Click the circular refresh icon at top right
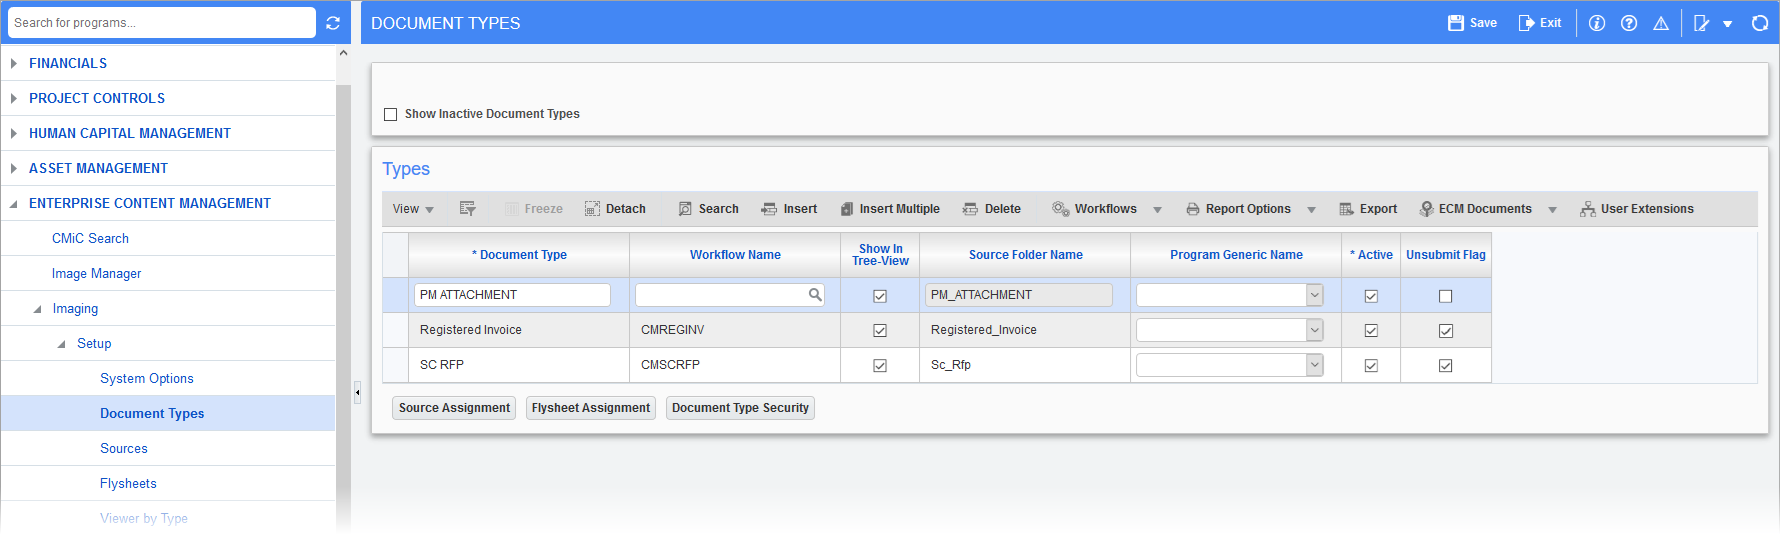This screenshot has width=1780, height=535. point(1760,23)
